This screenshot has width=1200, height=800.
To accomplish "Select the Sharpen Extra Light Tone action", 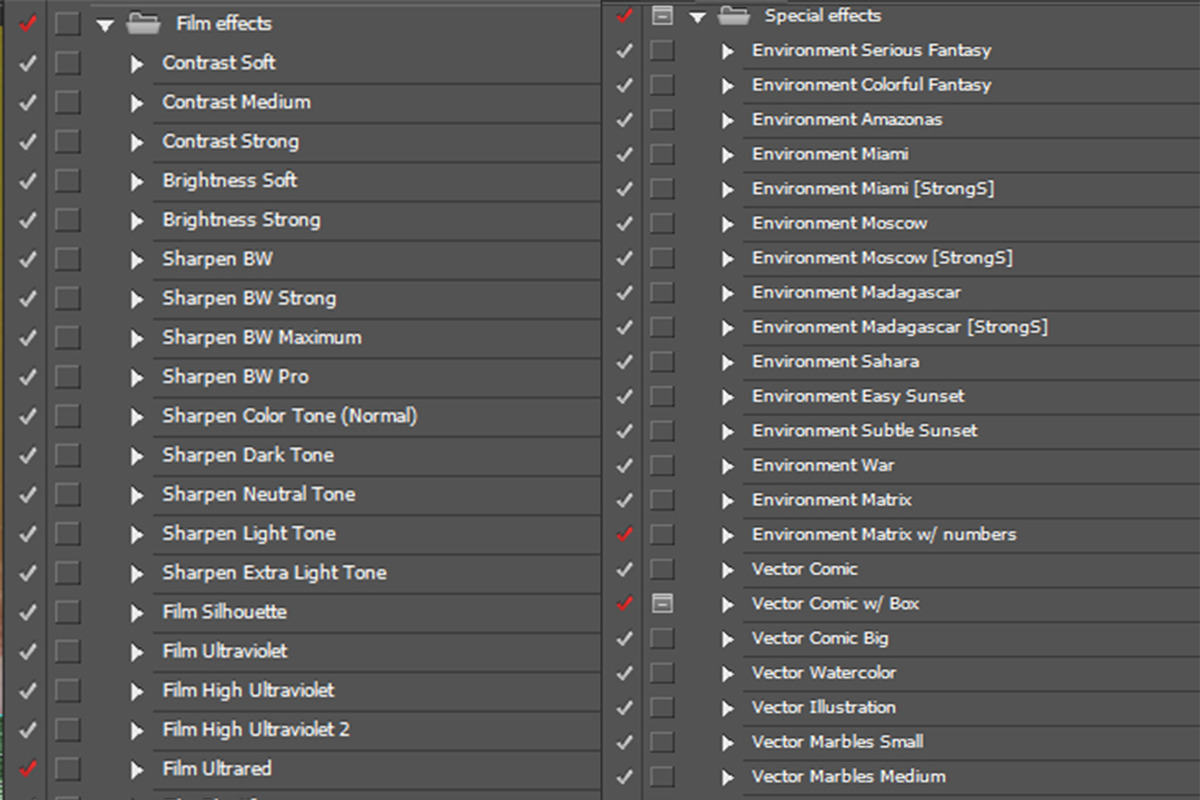I will pos(274,573).
